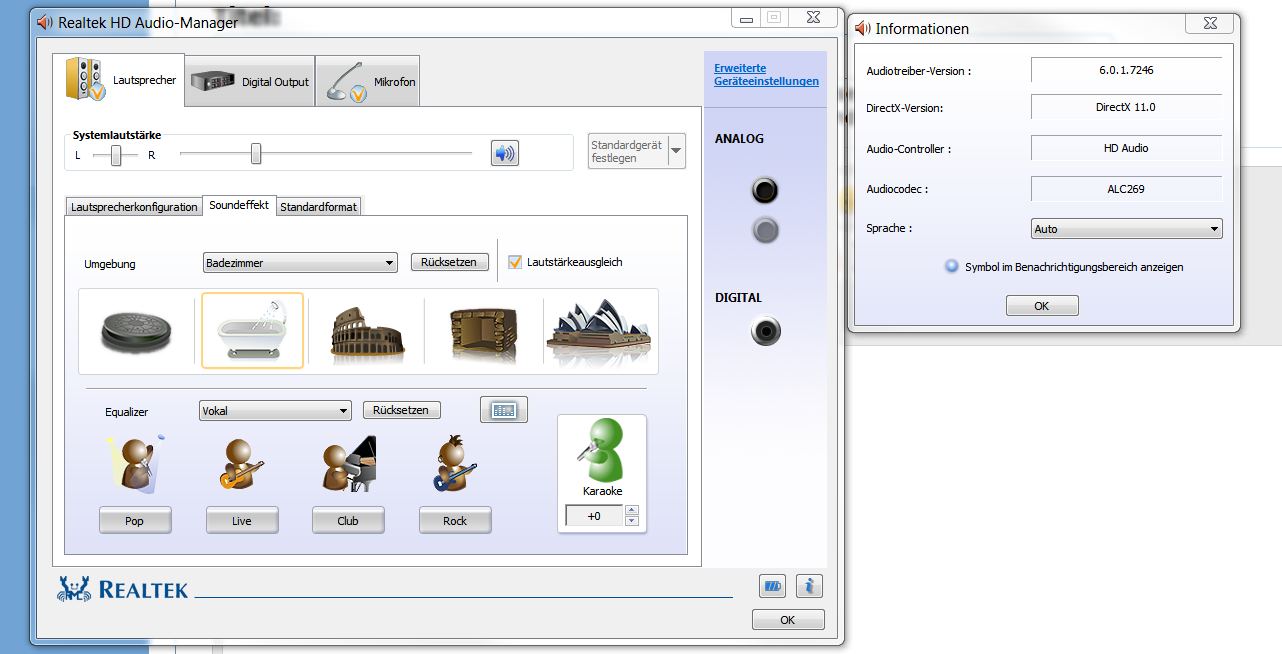Reset the Umgebung with Rücksetzen

[450, 262]
